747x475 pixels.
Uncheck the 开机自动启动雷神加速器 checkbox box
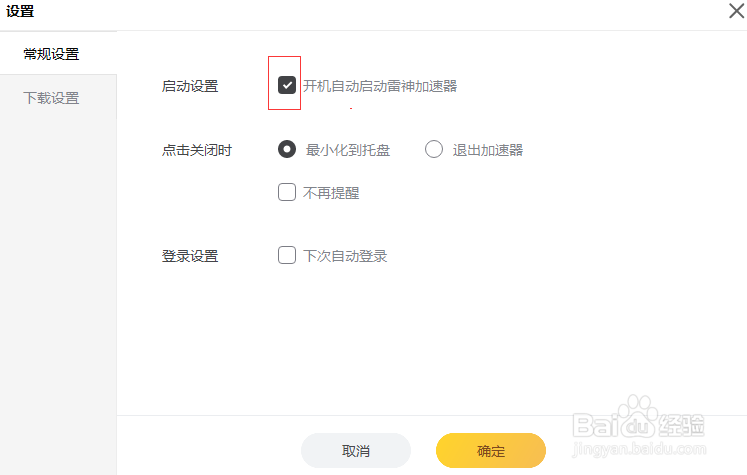point(287,86)
